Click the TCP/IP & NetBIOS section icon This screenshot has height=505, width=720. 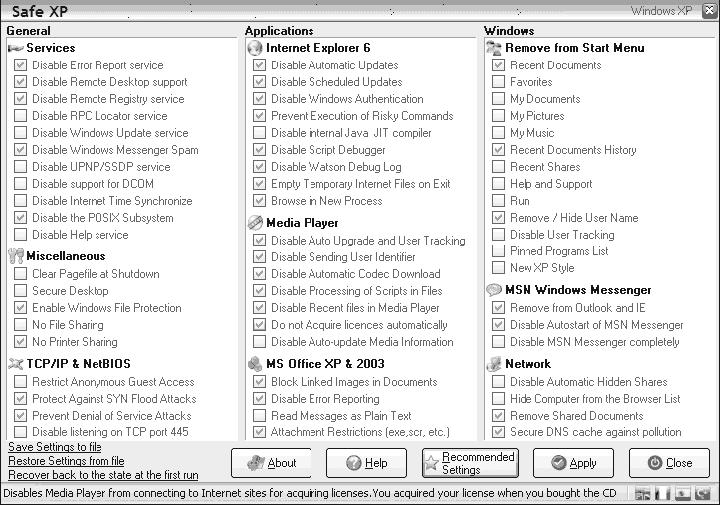(x=16, y=364)
